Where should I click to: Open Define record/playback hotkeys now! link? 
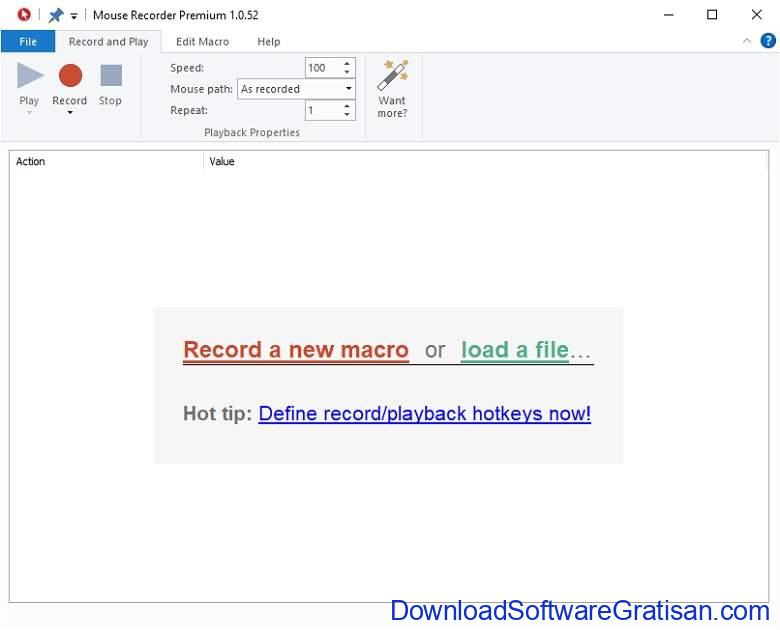pos(425,414)
